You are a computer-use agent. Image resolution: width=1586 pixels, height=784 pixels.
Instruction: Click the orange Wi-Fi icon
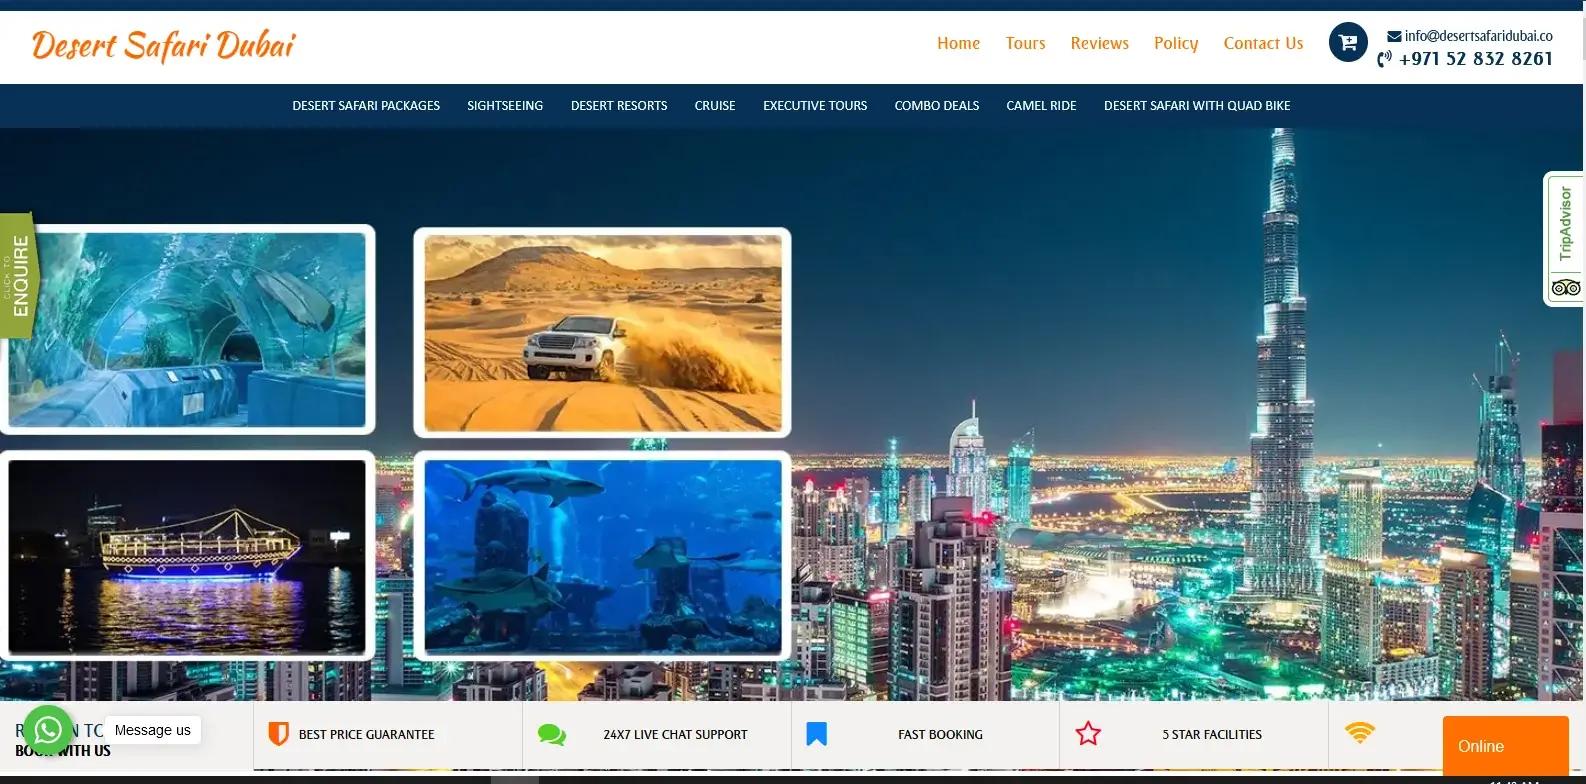pyautogui.click(x=1359, y=733)
